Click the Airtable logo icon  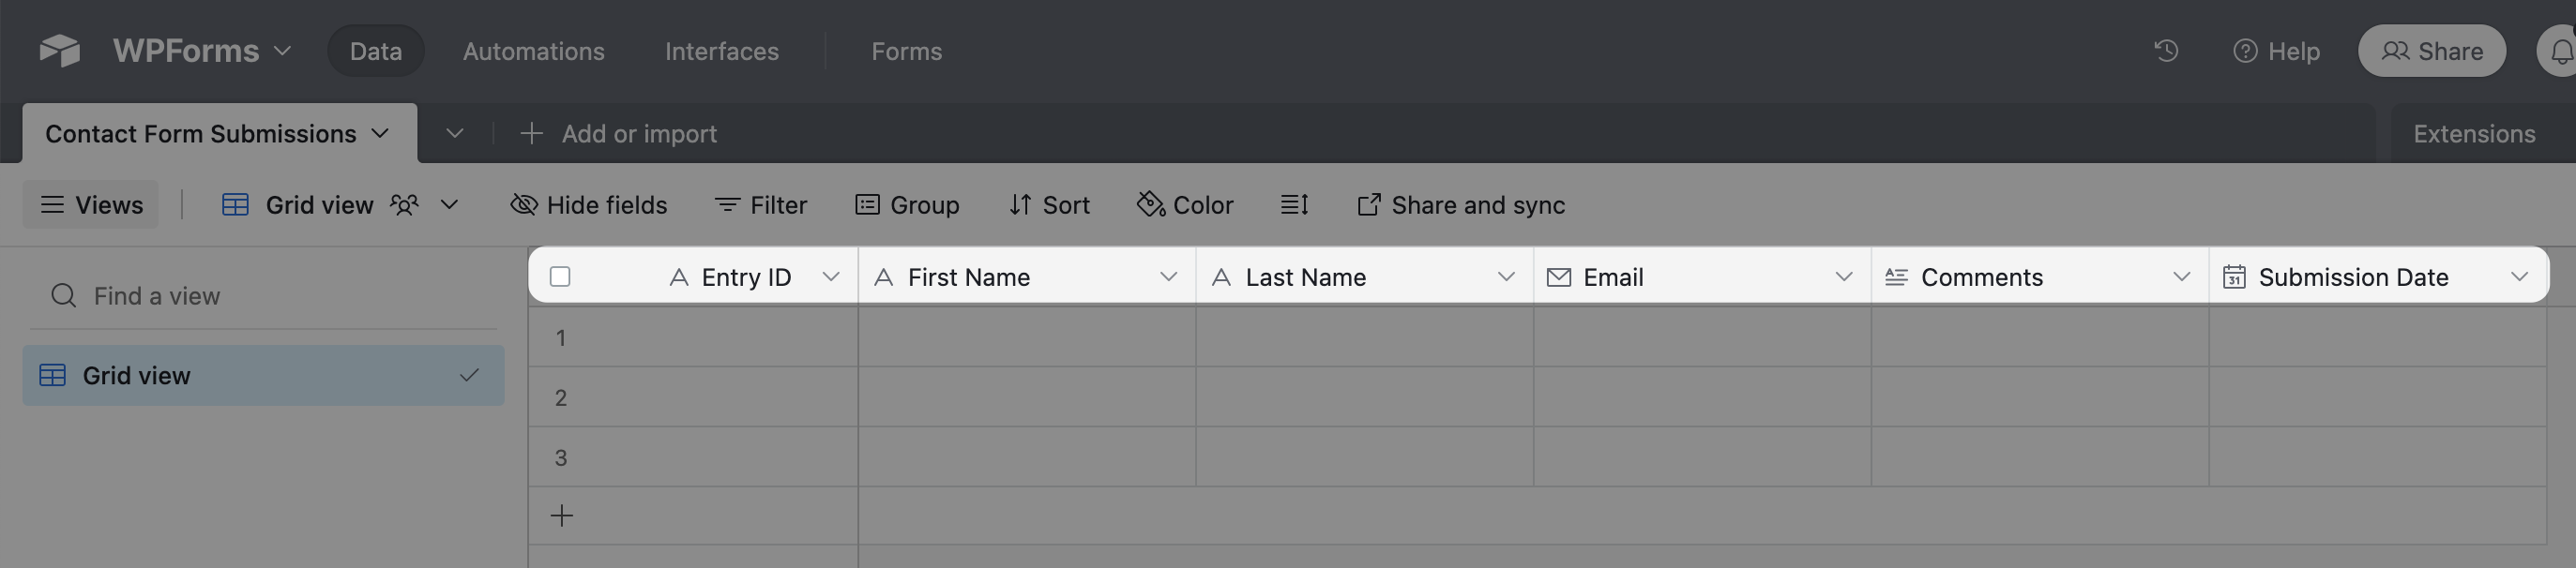(x=60, y=51)
